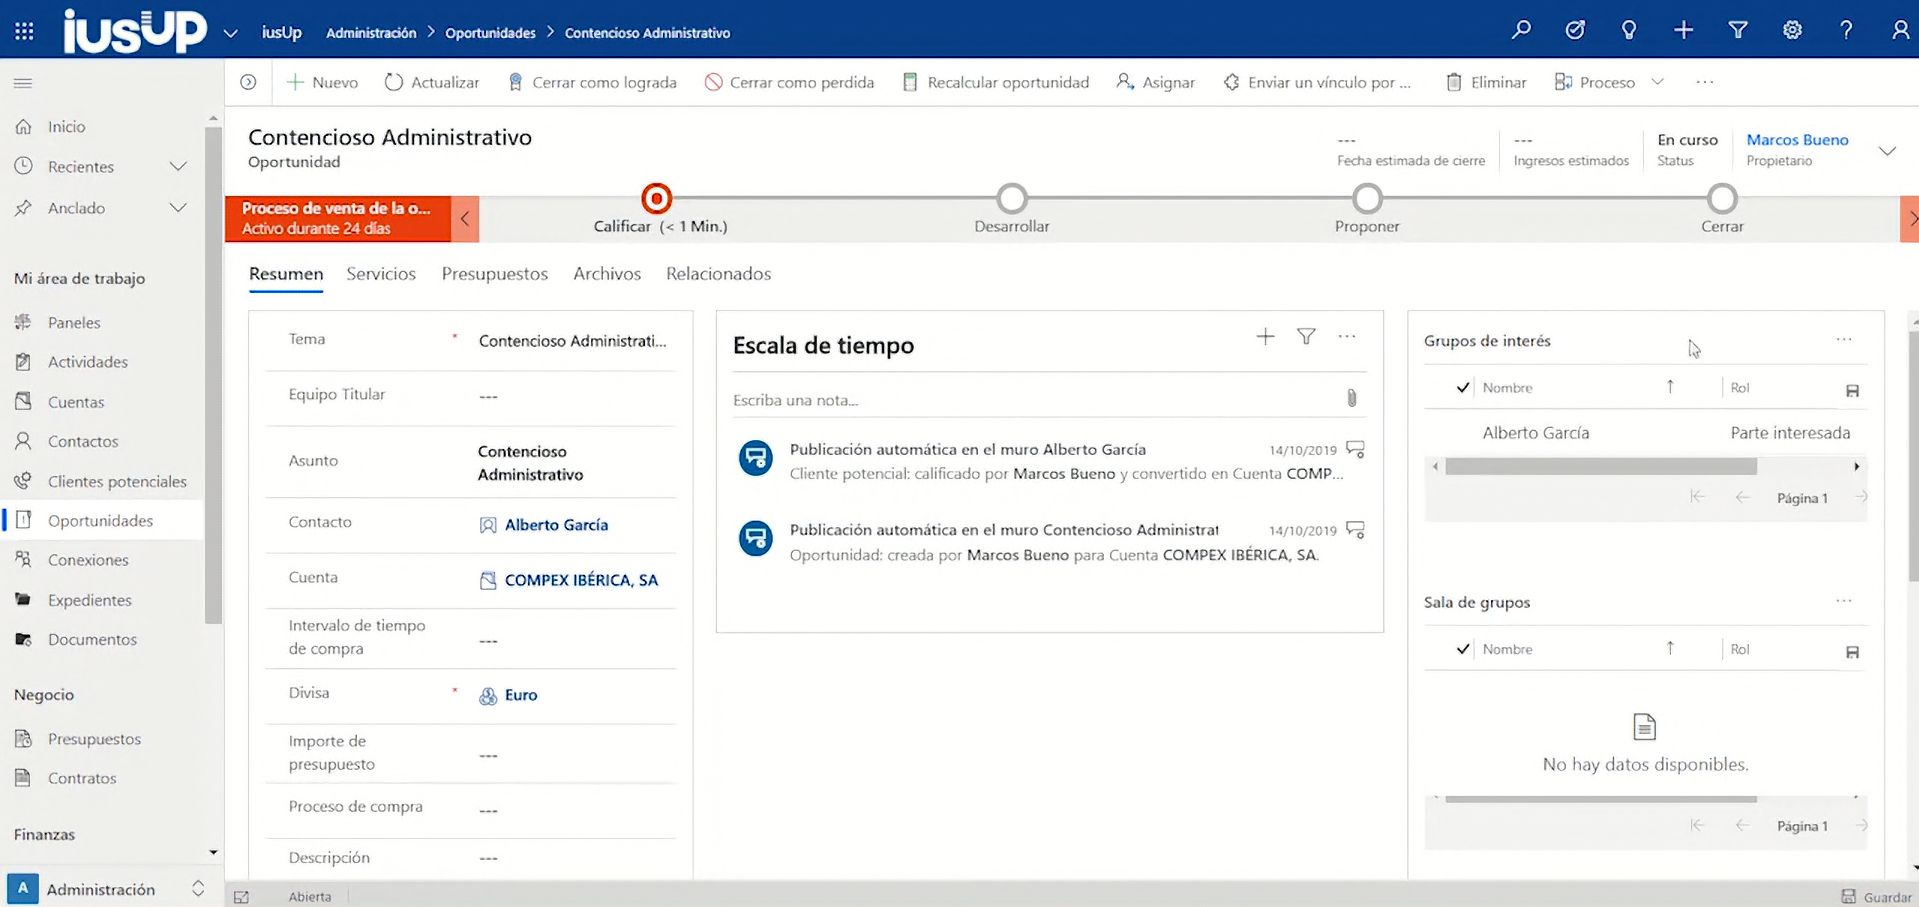Open the settings gear icon
The width and height of the screenshot is (1919, 907).
[1792, 30]
